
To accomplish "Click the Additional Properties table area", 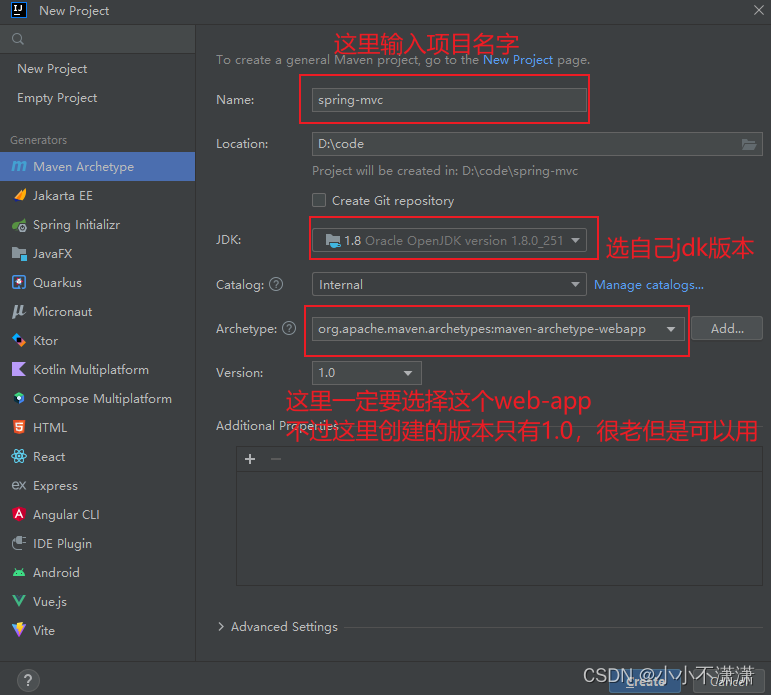I will 500,528.
